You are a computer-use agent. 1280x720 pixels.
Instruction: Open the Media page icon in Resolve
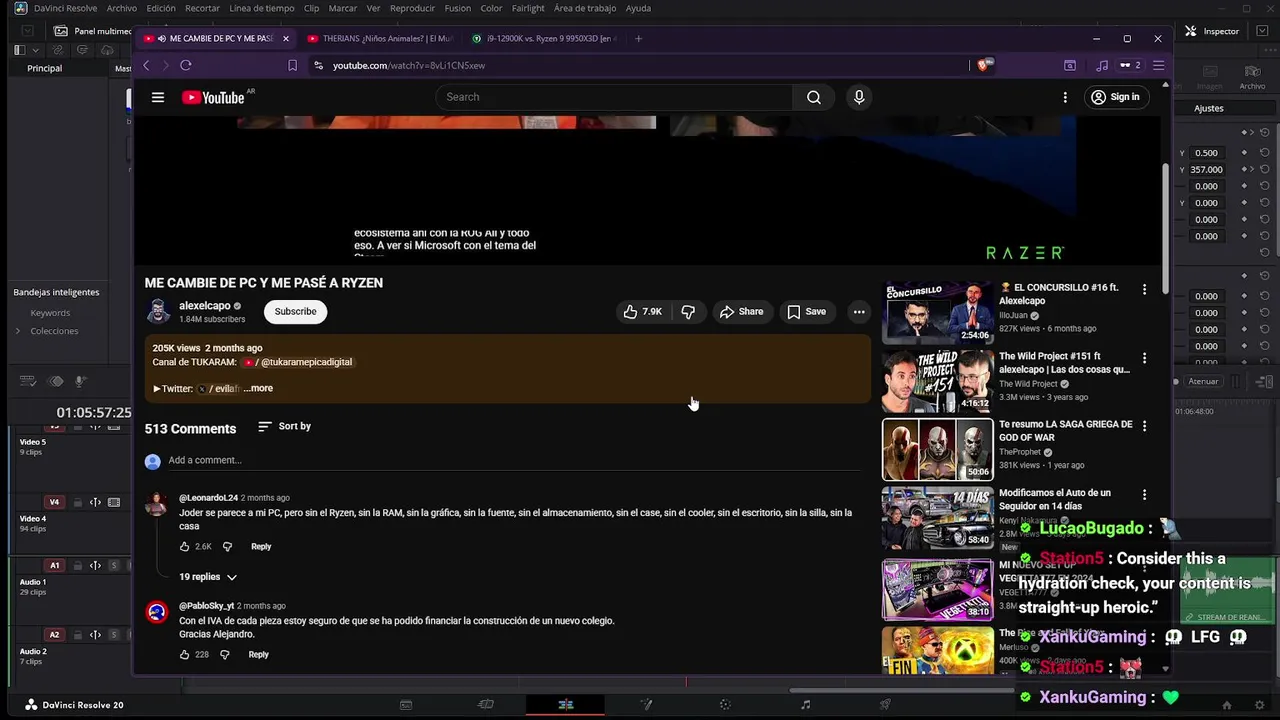pos(406,705)
